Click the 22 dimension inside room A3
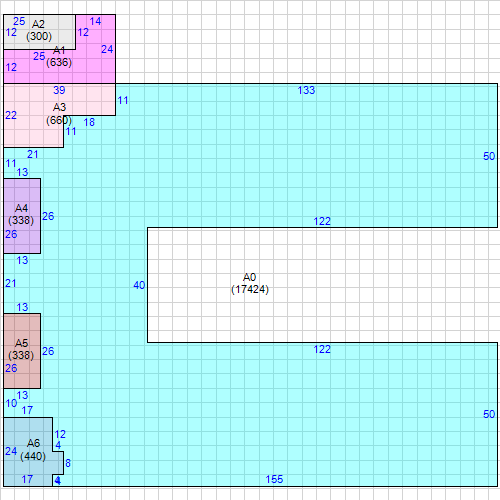The width and height of the screenshot is (500, 500). 11,115
